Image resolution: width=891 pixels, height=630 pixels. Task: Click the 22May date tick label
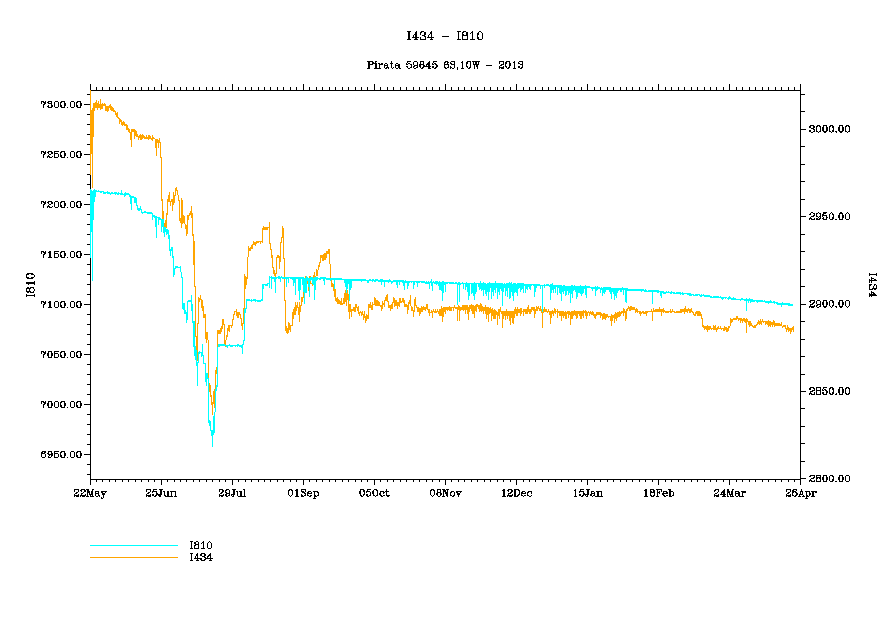[90, 493]
